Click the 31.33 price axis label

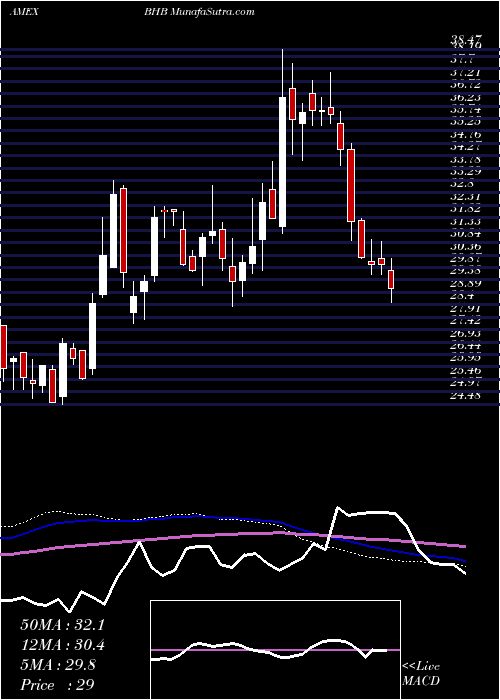[466, 221]
